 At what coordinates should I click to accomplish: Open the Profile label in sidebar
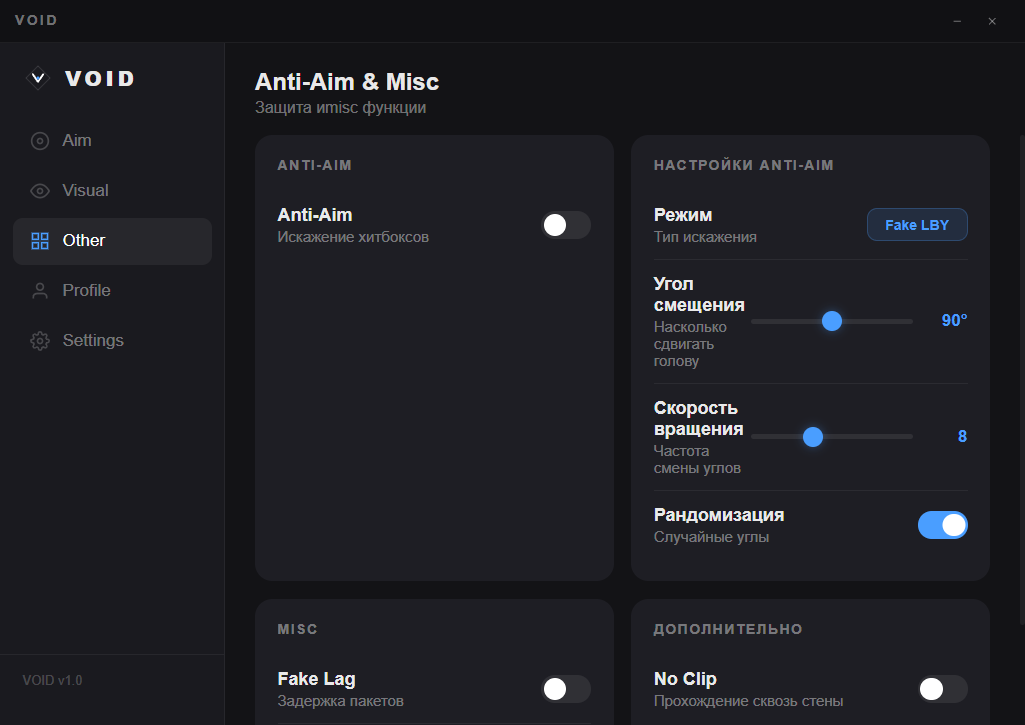(86, 290)
